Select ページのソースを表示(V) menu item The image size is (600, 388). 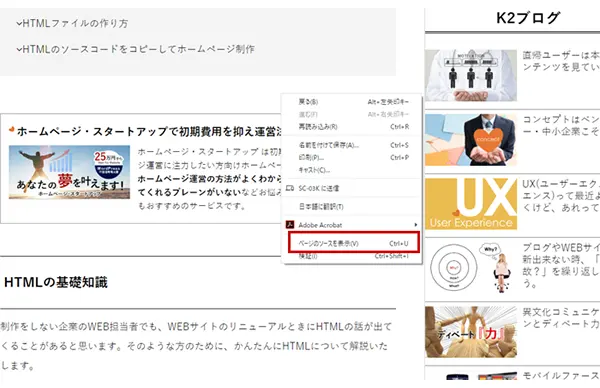pyautogui.click(x=354, y=243)
